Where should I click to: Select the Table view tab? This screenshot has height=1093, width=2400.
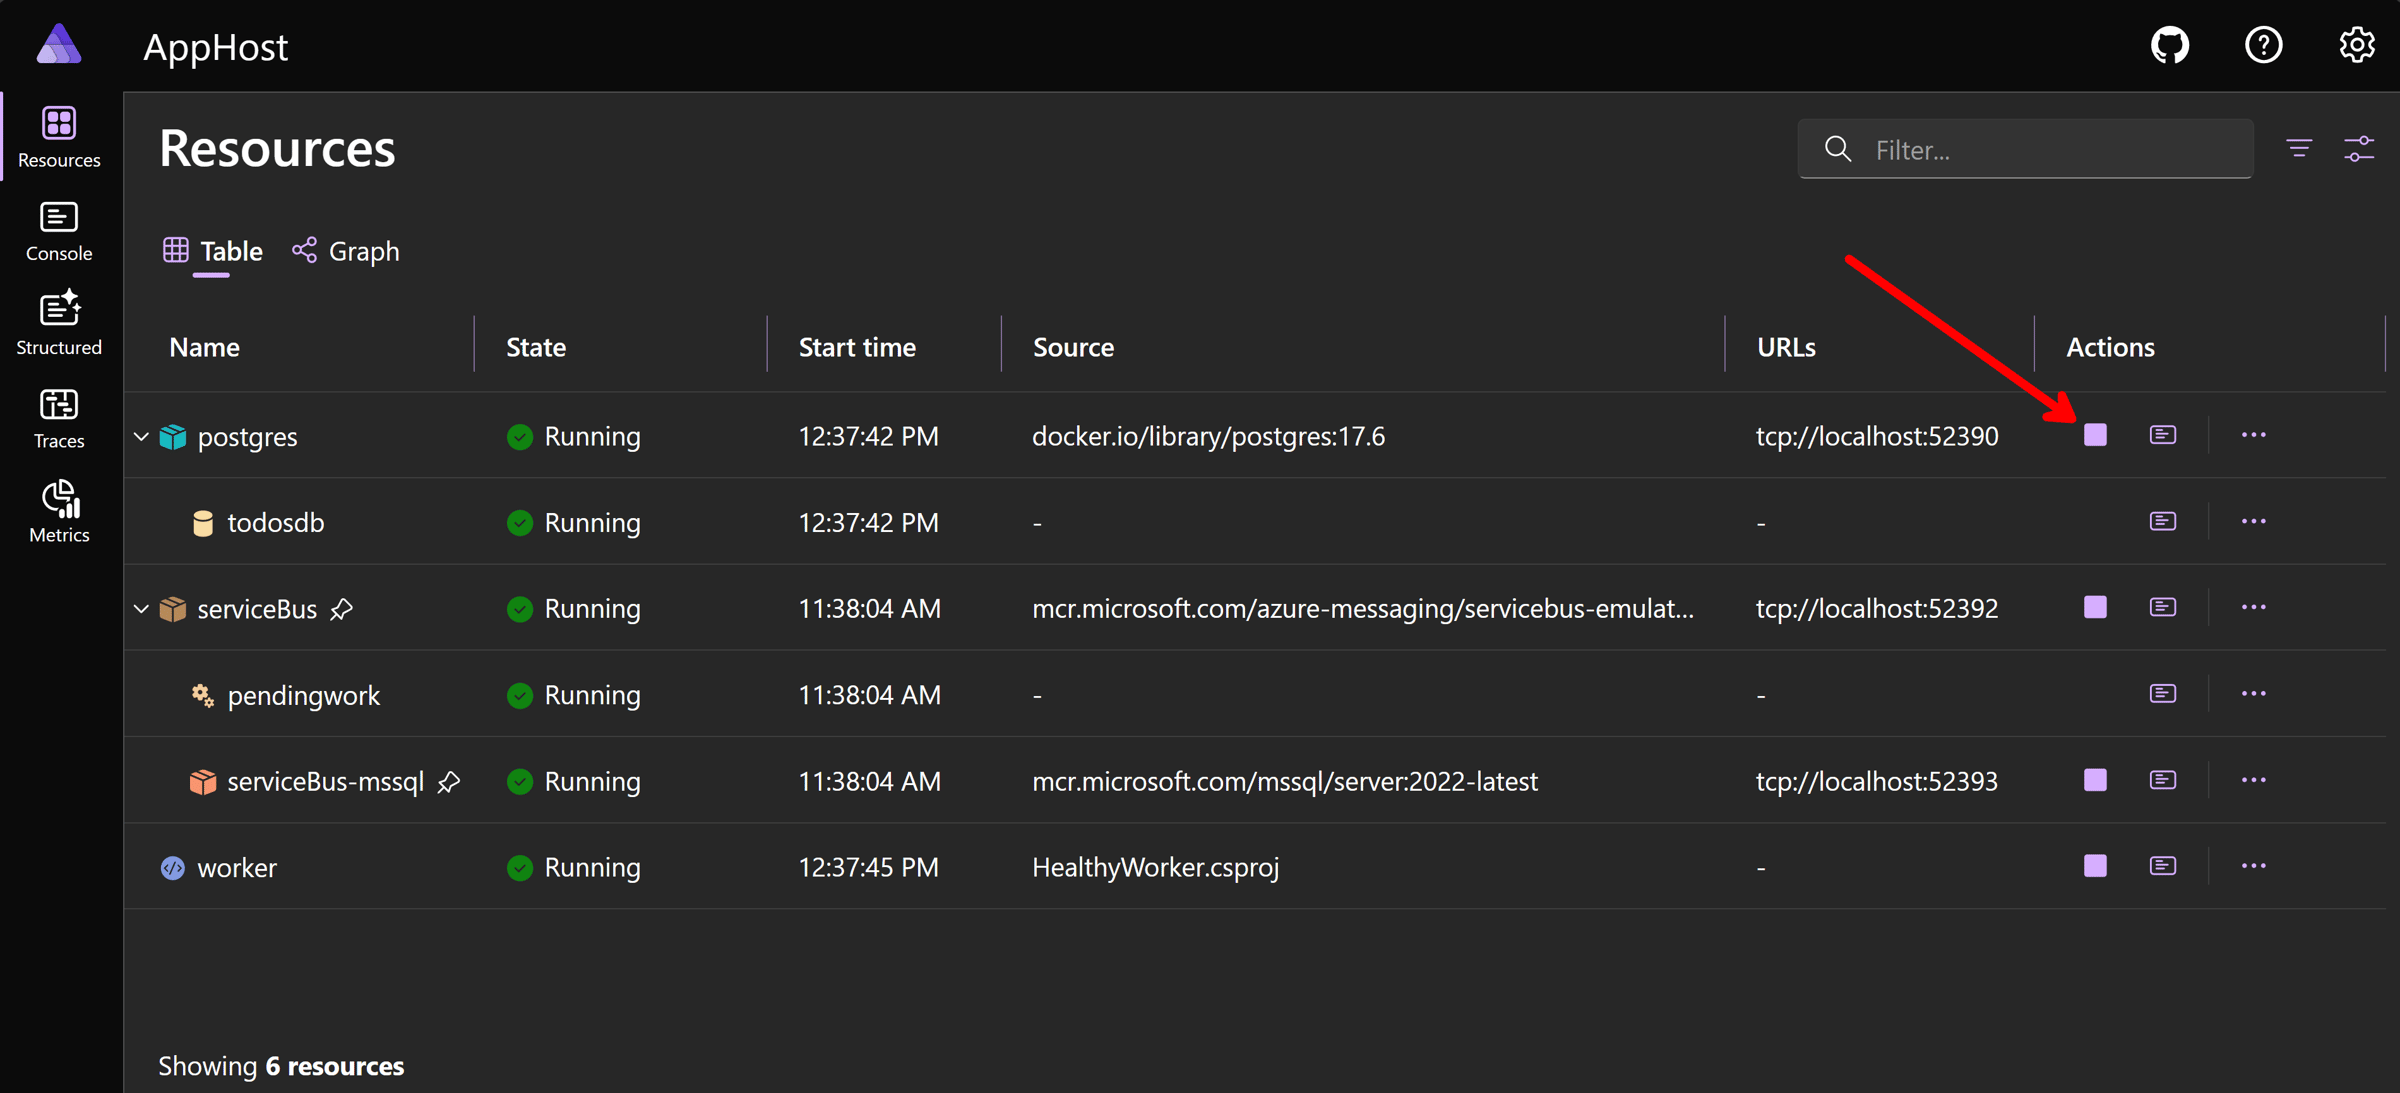coord(213,251)
